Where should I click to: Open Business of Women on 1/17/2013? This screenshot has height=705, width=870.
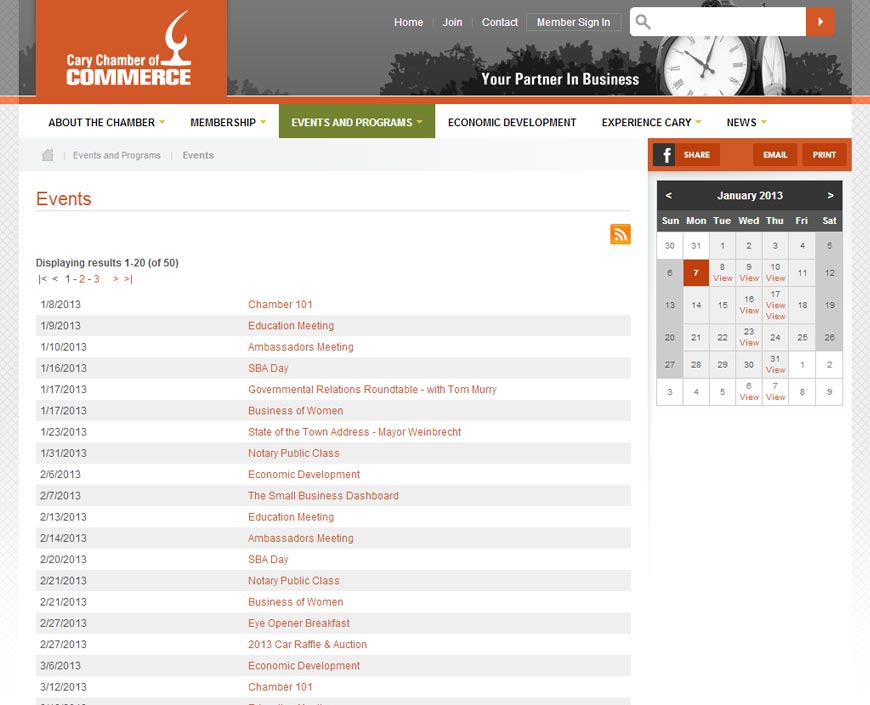coord(296,411)
